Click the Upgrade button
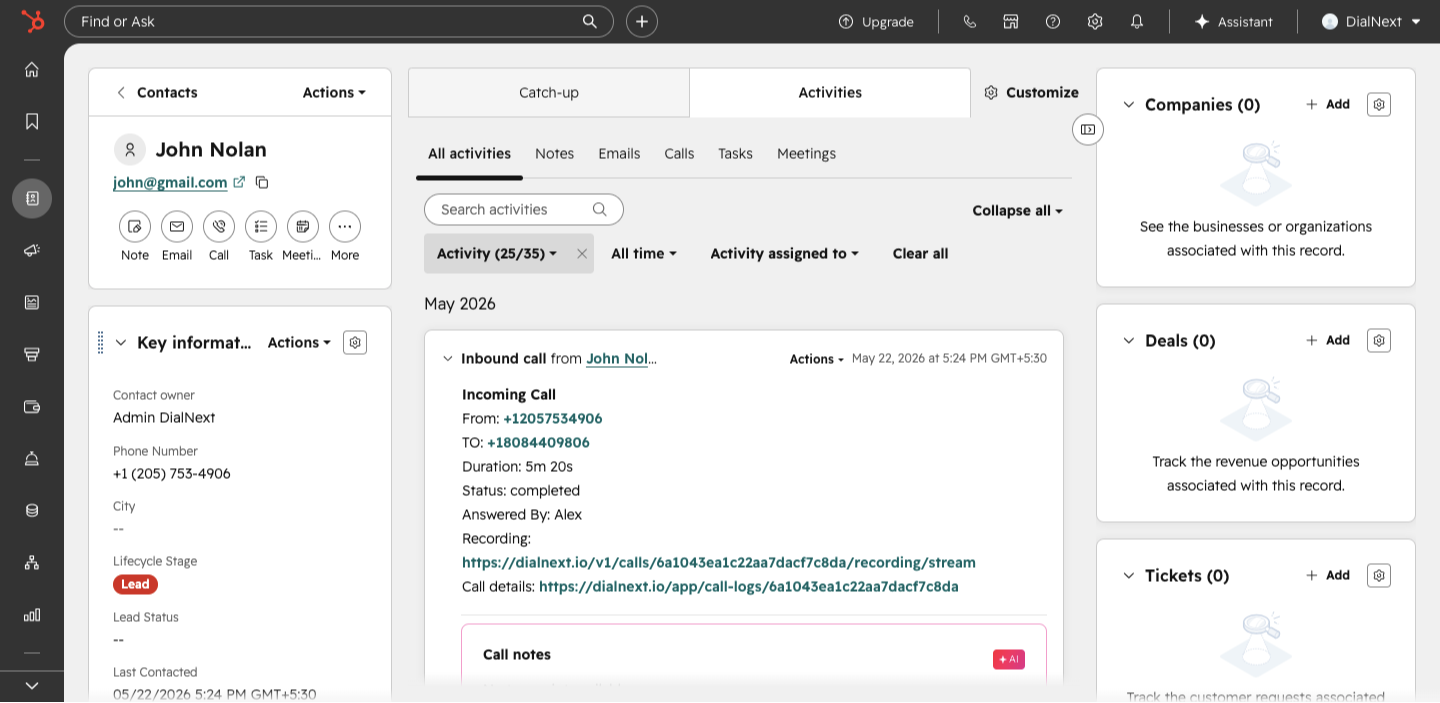 (876, 21)
